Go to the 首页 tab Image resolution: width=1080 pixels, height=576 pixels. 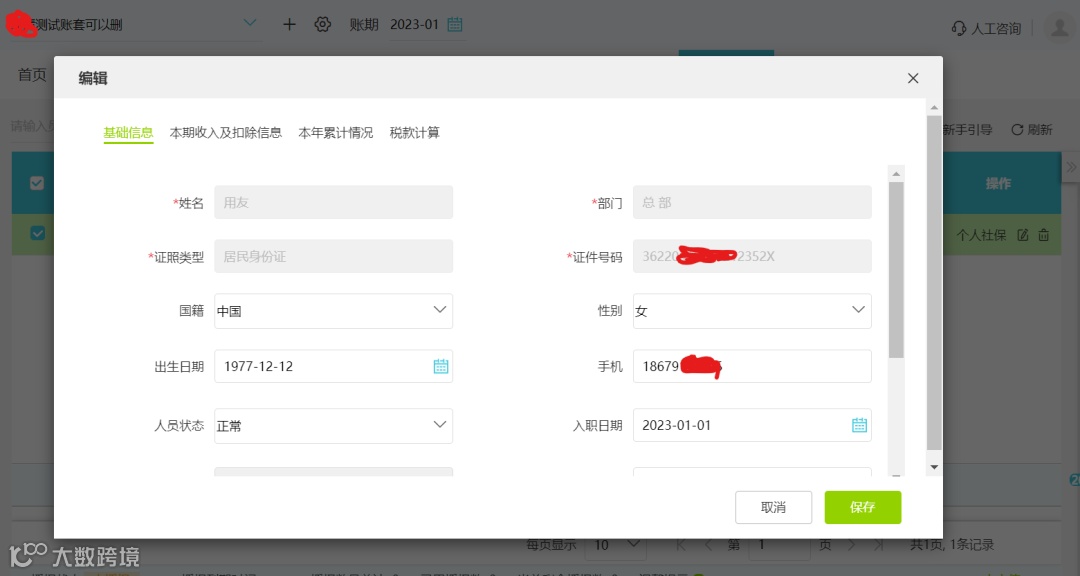[32, 74]
